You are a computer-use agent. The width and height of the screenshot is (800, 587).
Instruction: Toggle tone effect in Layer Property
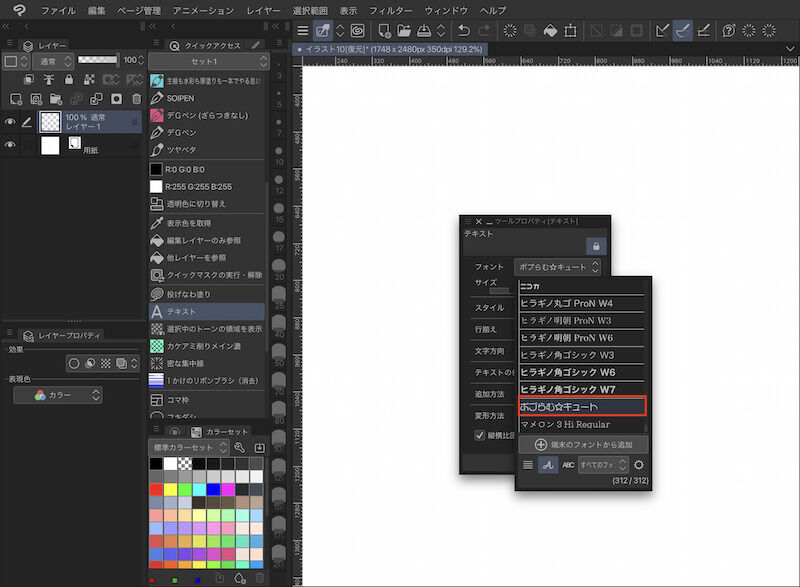pyautogui.click(x=106, y=363)
